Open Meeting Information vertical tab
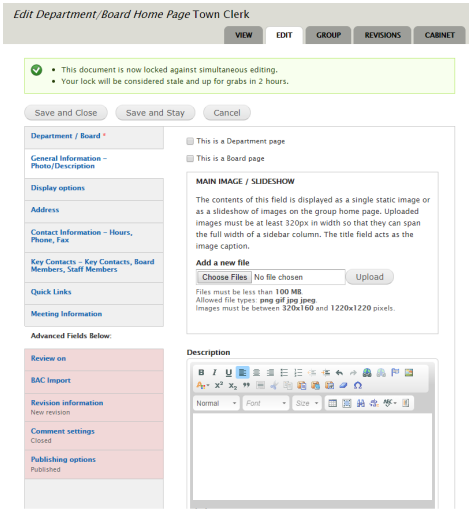The height and width of the screenshot is (516, 471). click(94, 315)
